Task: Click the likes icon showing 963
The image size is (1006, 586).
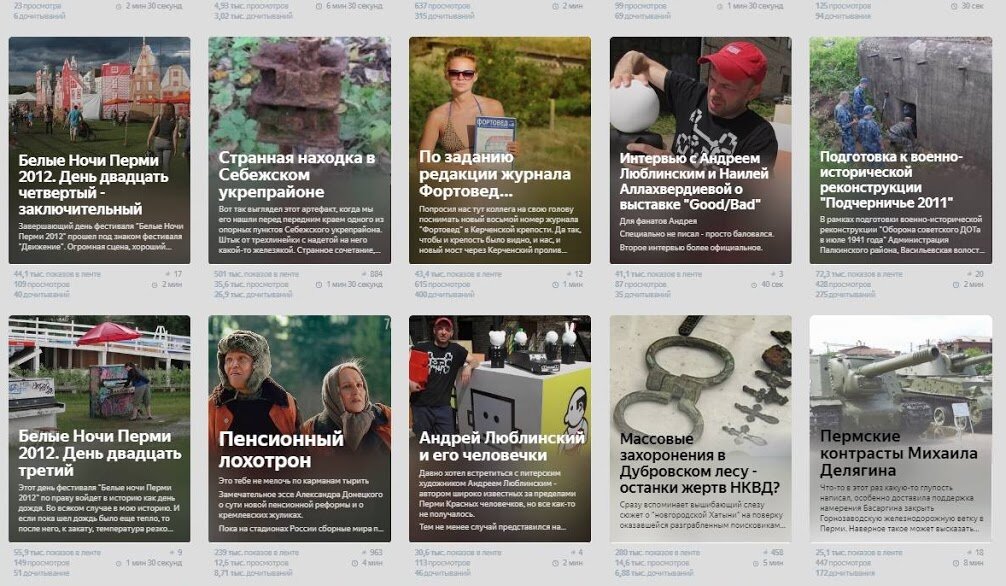Action: (x=364, y=552)
